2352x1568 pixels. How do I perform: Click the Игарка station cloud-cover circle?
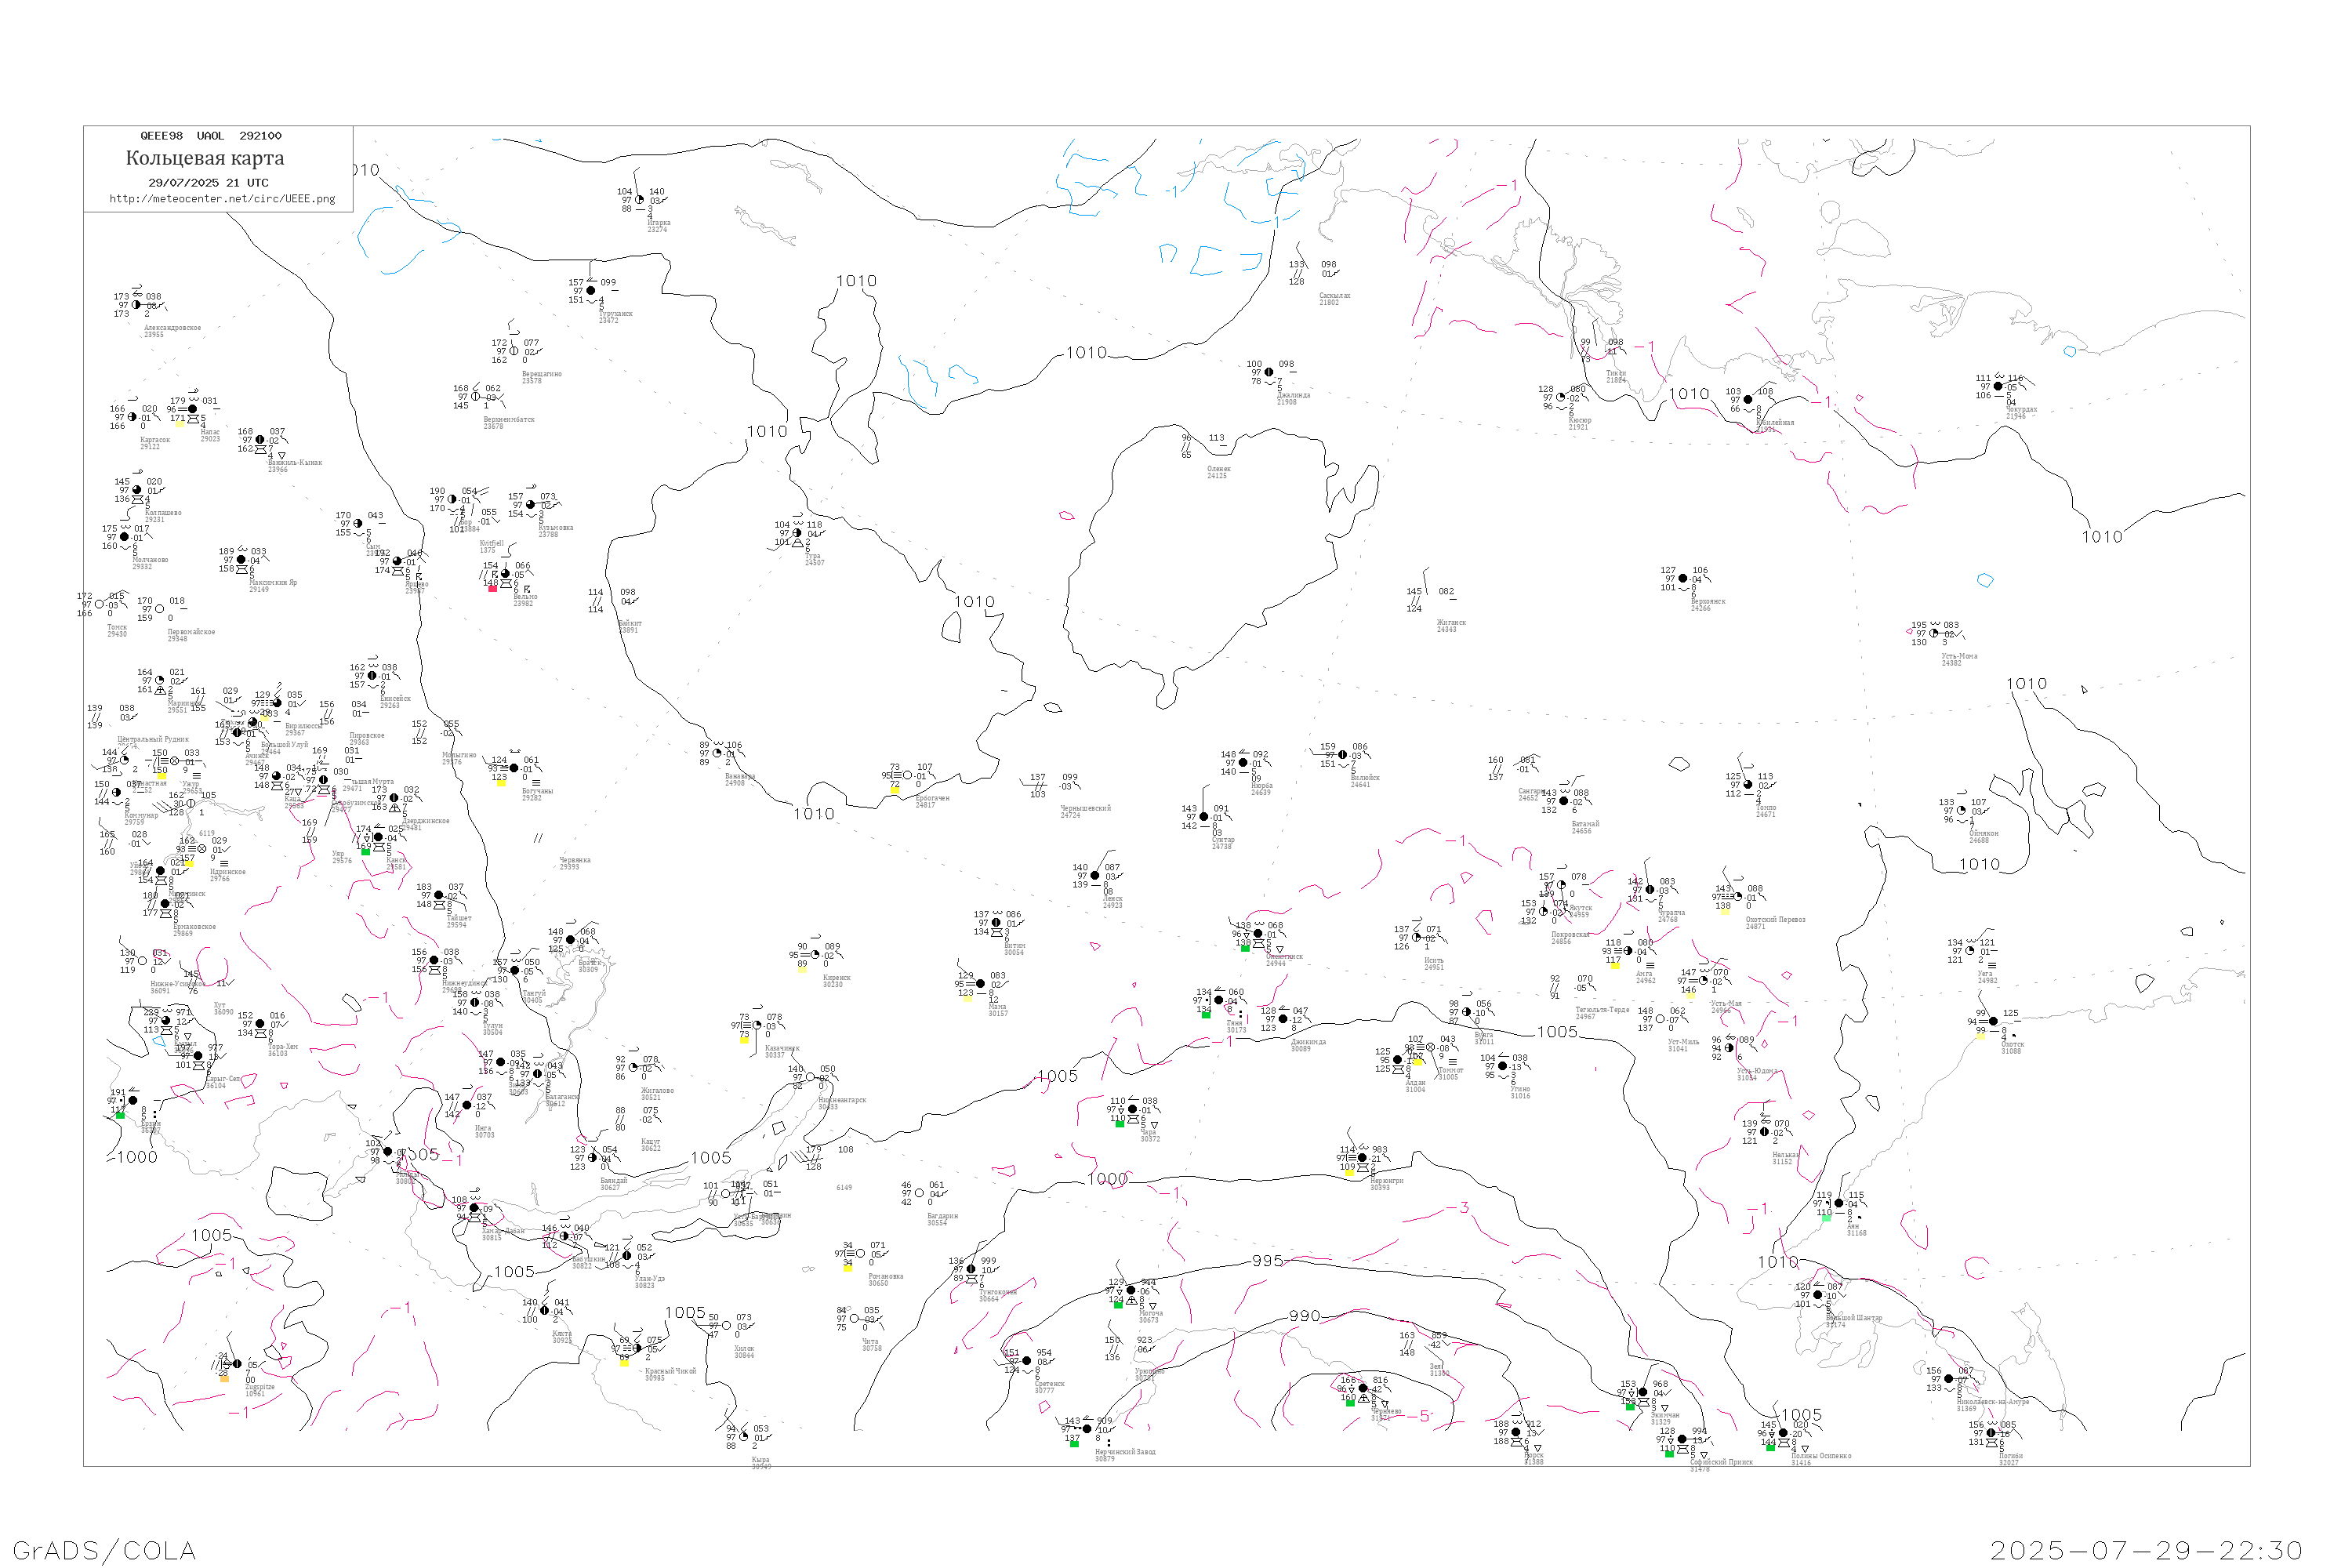(640, 200)
